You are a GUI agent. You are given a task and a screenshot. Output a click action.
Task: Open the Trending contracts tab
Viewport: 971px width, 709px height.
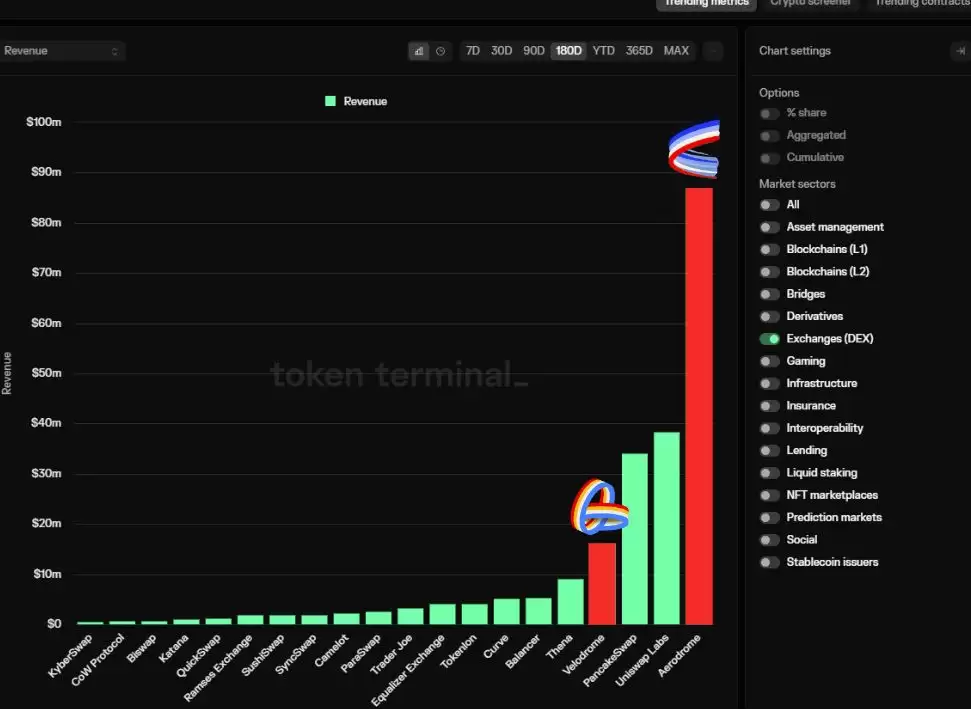(x=920, y=3)
